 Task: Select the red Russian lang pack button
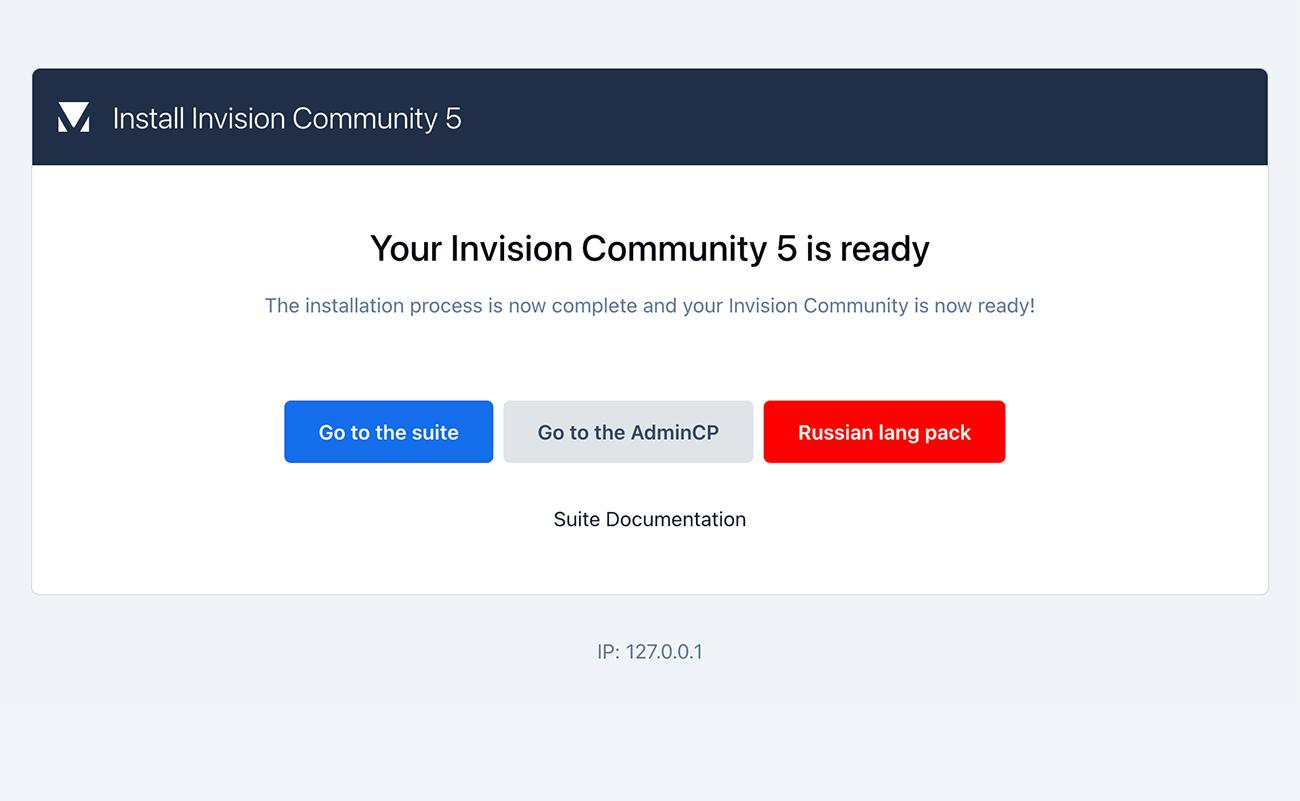[x=884, y=432]
